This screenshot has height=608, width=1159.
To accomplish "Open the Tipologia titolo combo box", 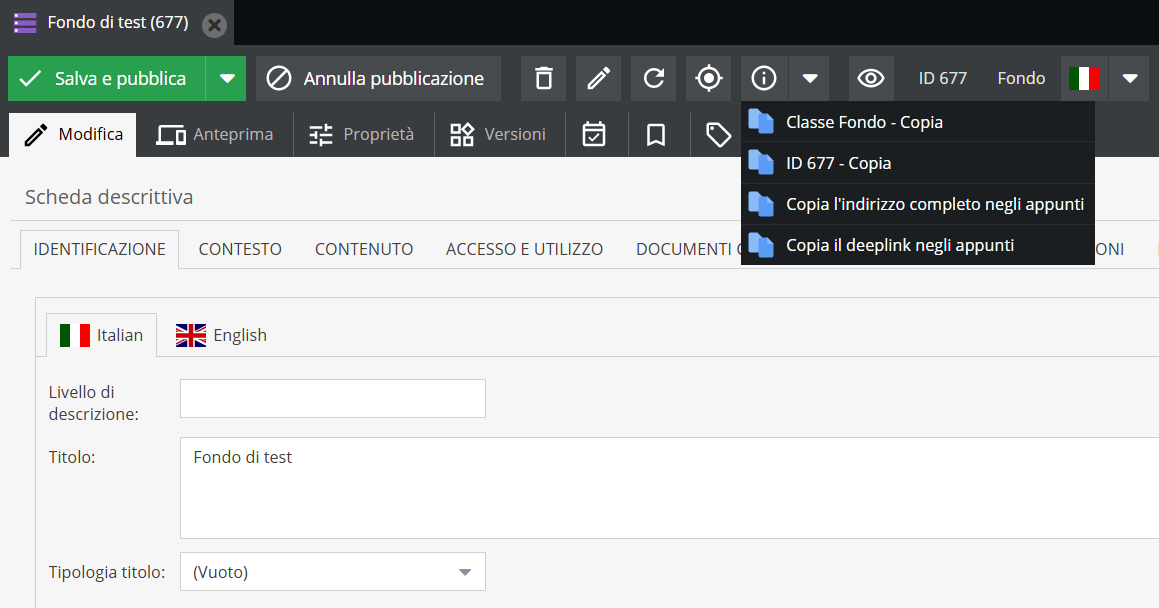I will point(332,572).
